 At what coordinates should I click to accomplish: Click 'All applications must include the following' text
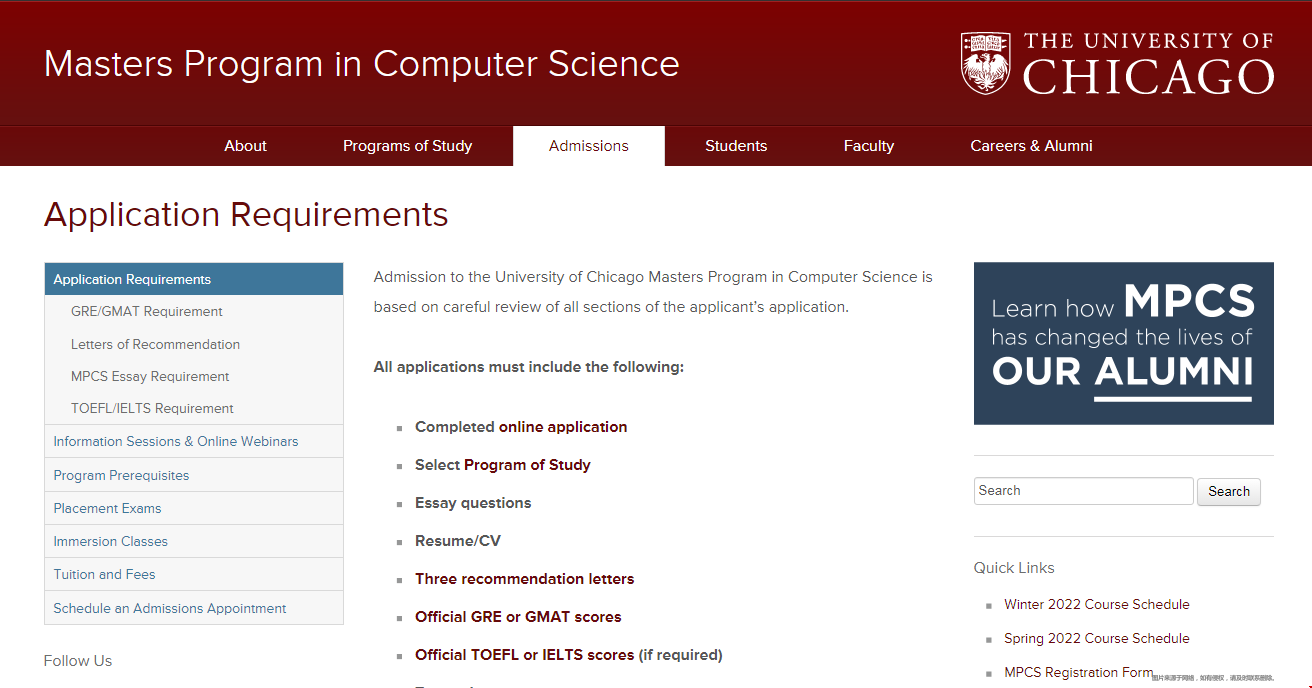(529, 367)
